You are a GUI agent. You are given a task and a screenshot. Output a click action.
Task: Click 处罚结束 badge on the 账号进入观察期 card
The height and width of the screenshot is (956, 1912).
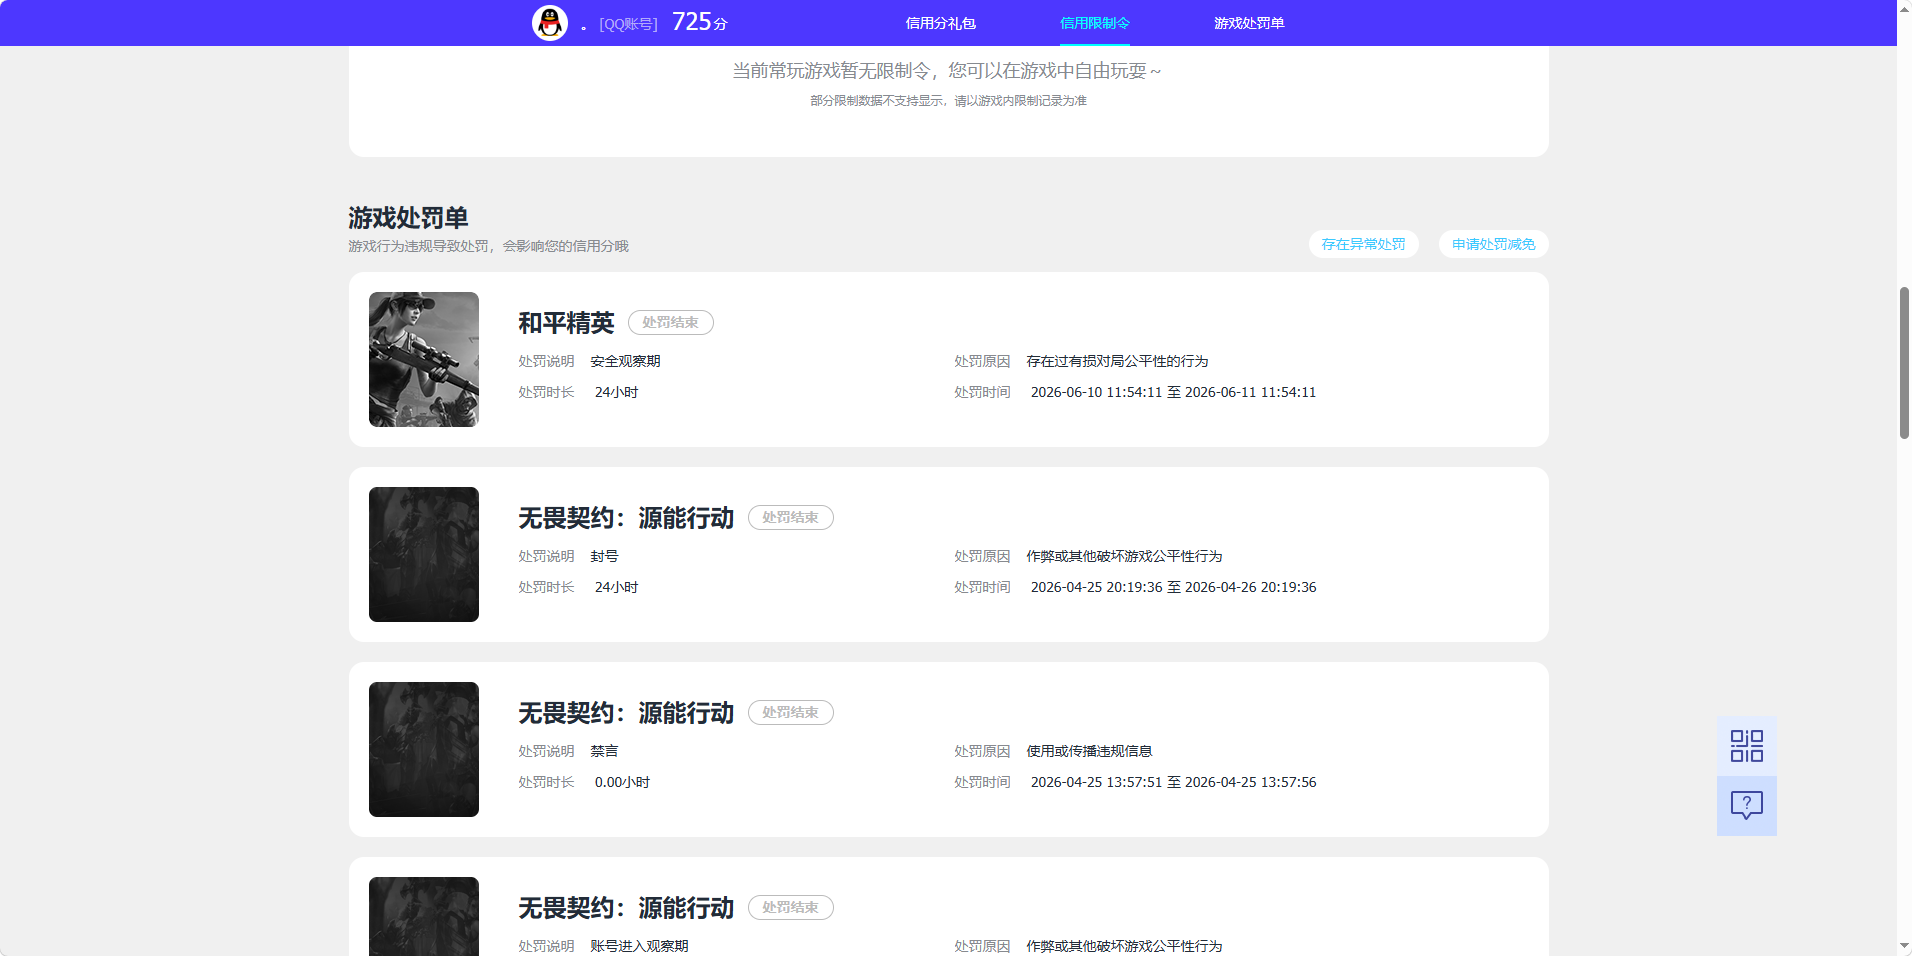point(790,907)
